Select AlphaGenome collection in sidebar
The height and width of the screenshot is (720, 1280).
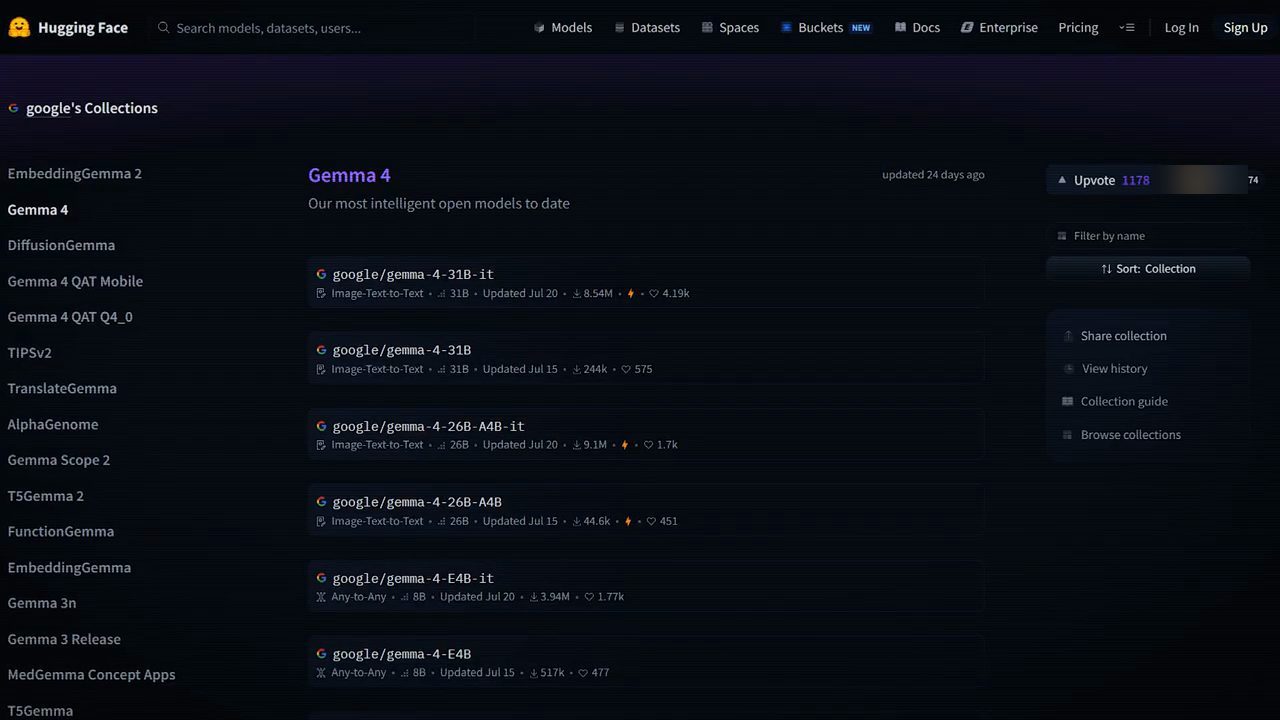coord(53,424)
